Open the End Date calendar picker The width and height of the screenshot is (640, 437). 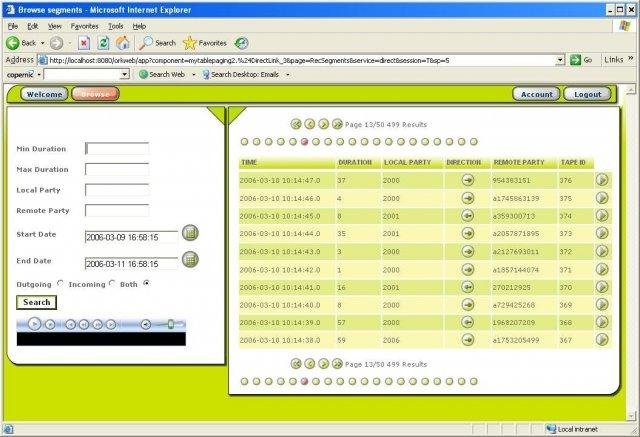(x=190, y=260)
